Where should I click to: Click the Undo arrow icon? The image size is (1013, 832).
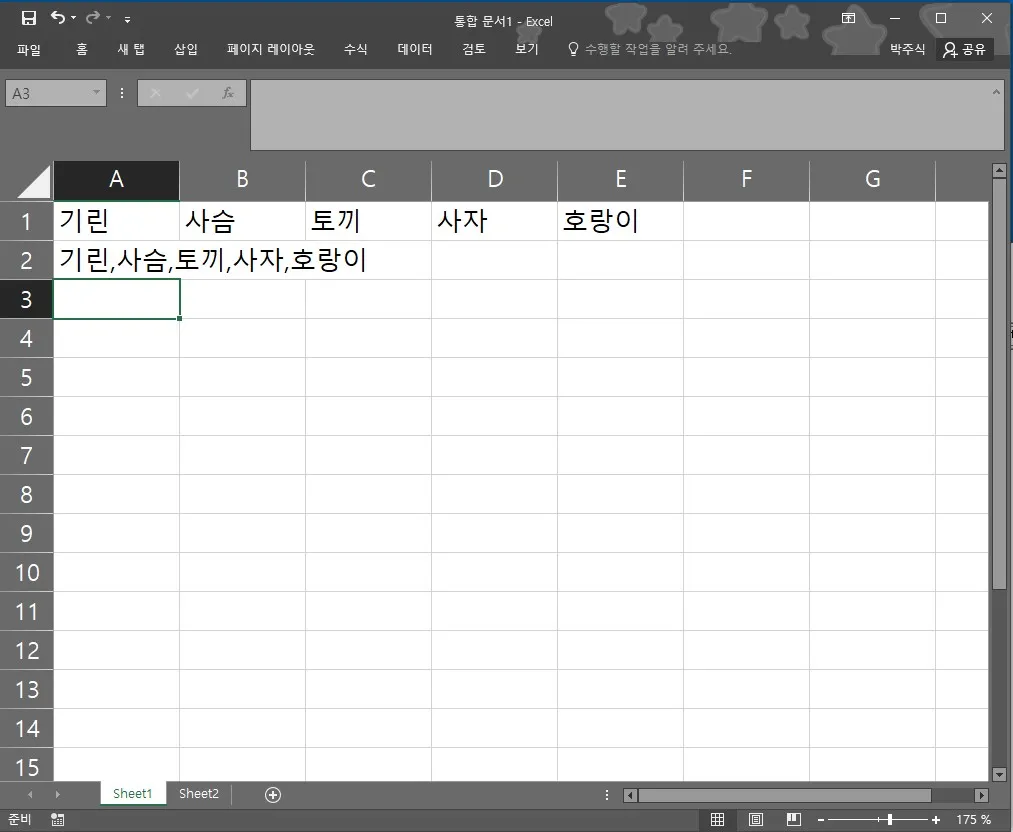pyautogui.click(x=57, y=17)
